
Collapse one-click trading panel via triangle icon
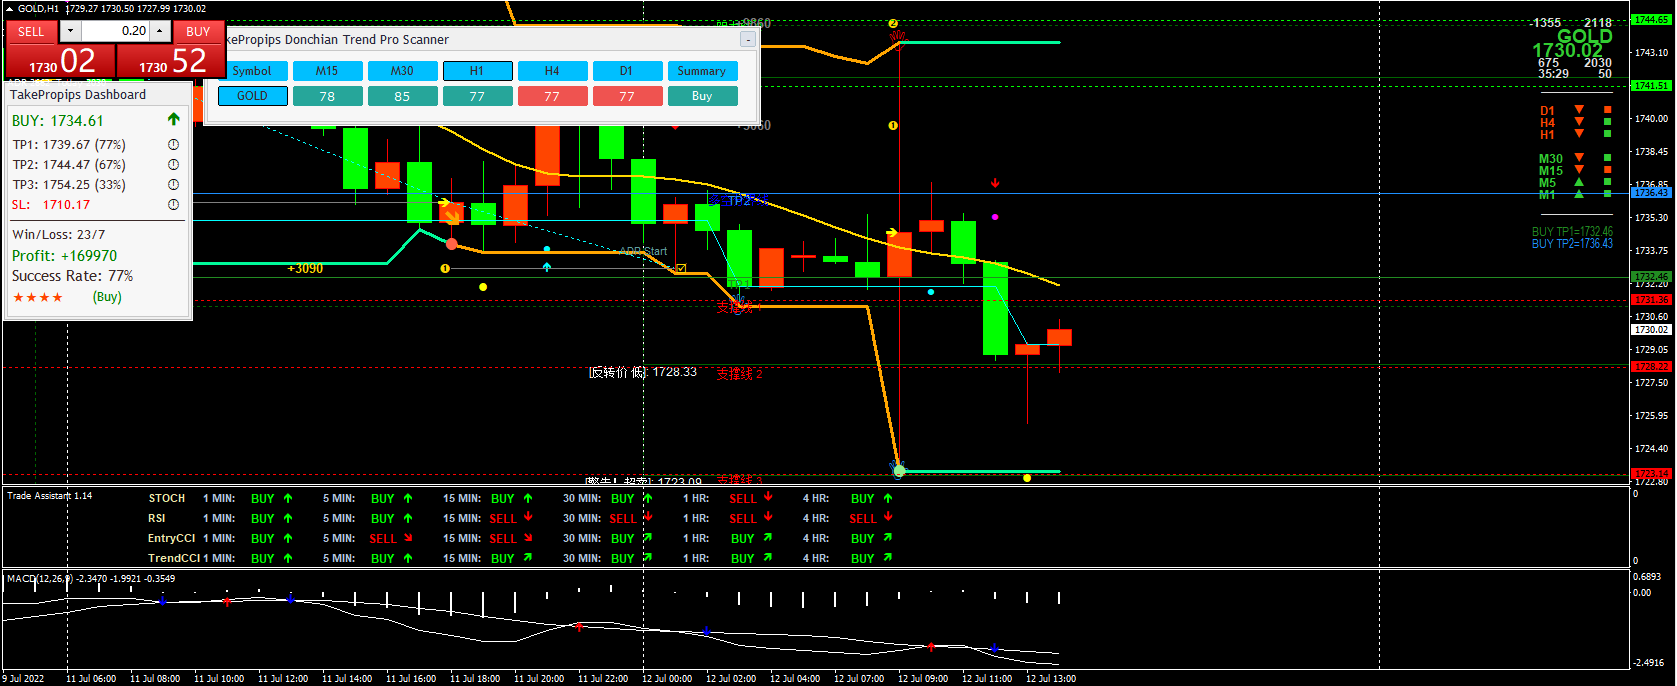pyautogui.click(x=10, y=8)
